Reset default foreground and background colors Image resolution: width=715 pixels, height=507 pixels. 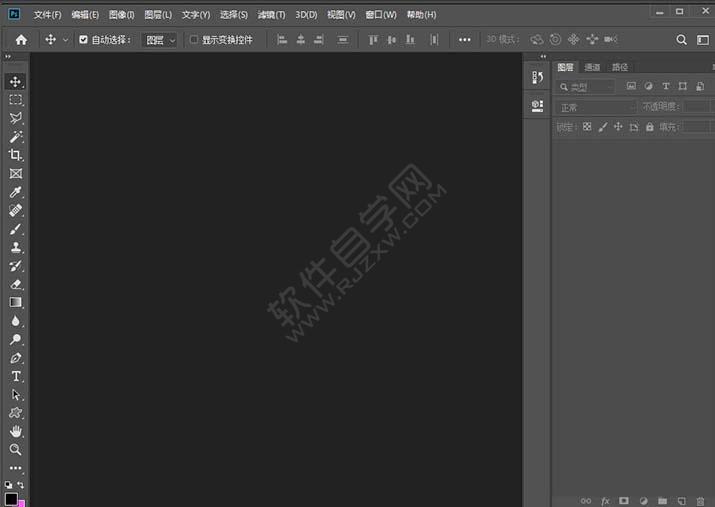pos(8,485)
